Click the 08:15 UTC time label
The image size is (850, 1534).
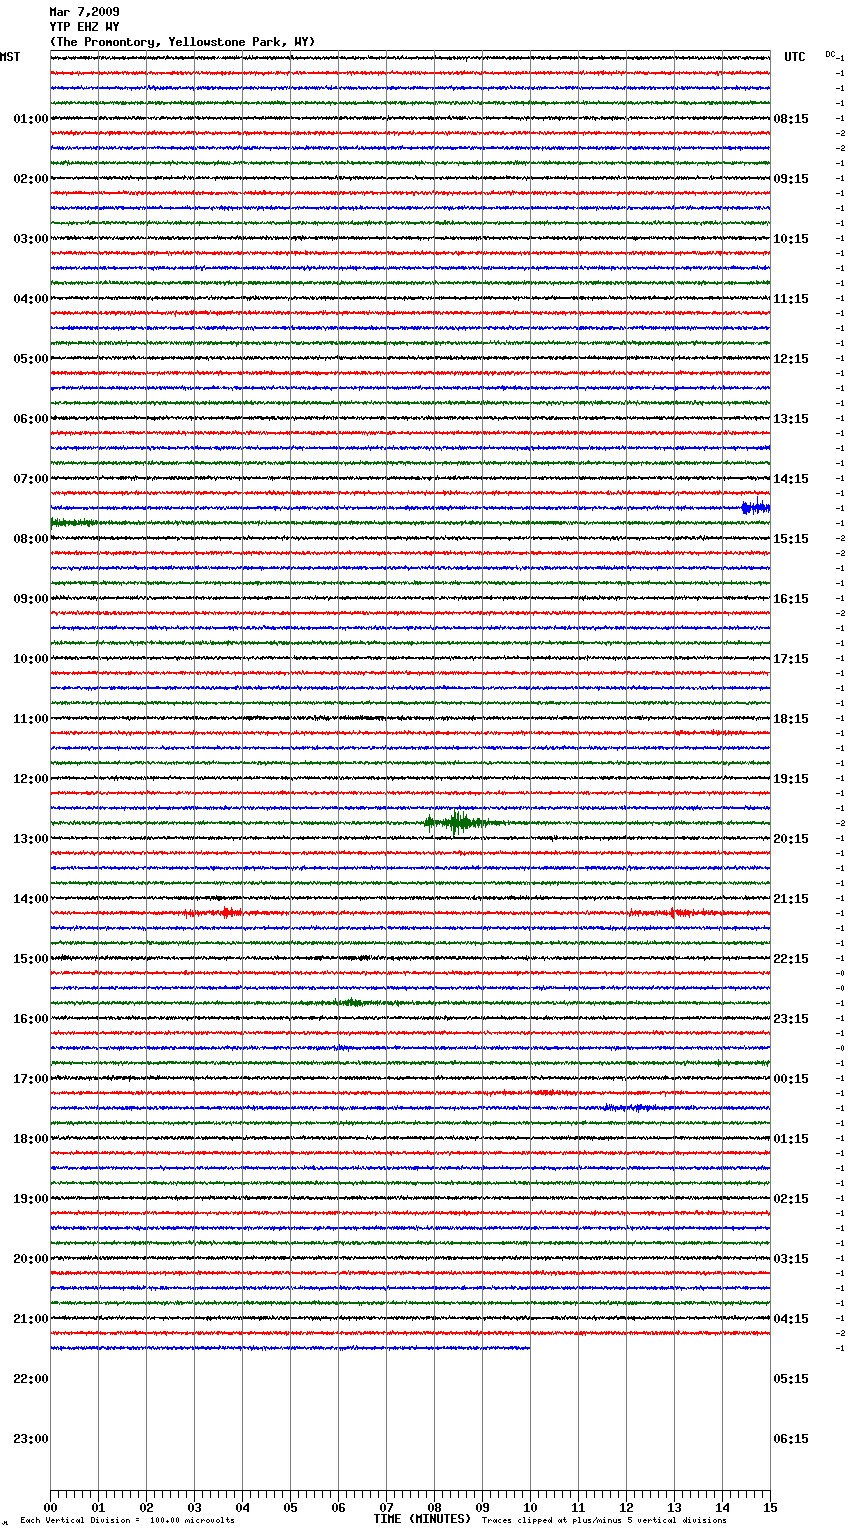point(791,119)
